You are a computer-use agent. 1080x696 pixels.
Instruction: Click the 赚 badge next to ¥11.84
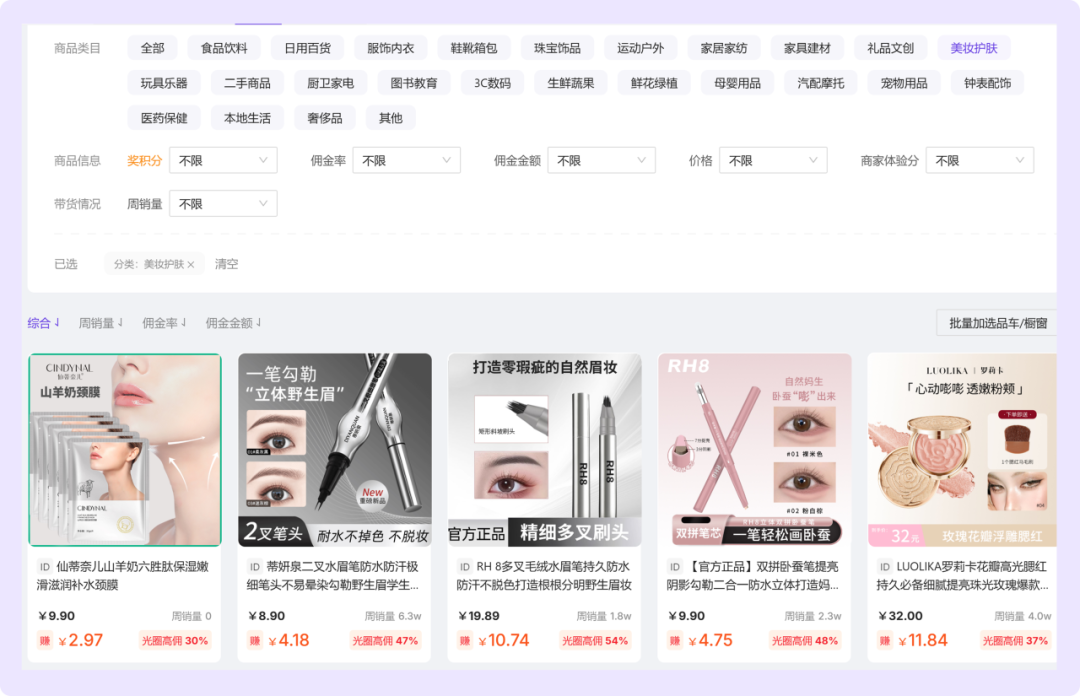(x=884, y=641)
